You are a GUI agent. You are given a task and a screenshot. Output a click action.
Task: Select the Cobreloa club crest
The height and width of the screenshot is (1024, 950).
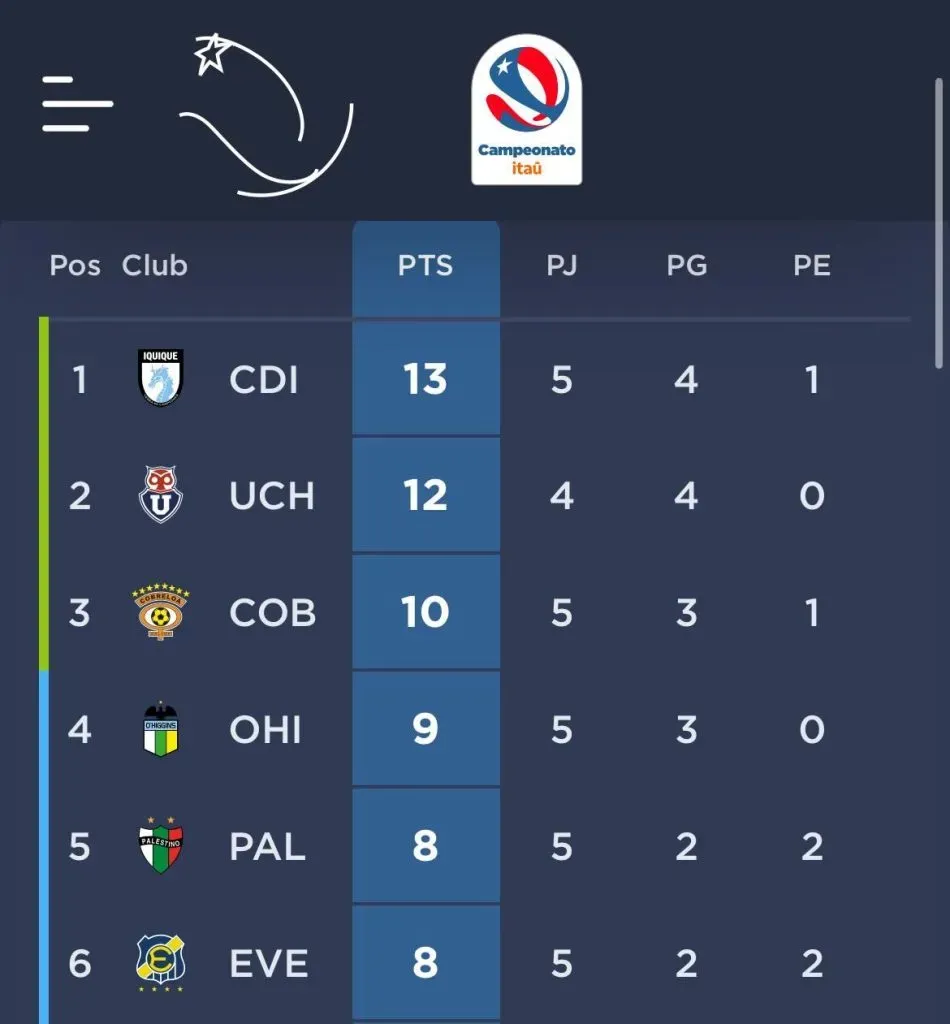pyautogui.click(x=161, y=611)
